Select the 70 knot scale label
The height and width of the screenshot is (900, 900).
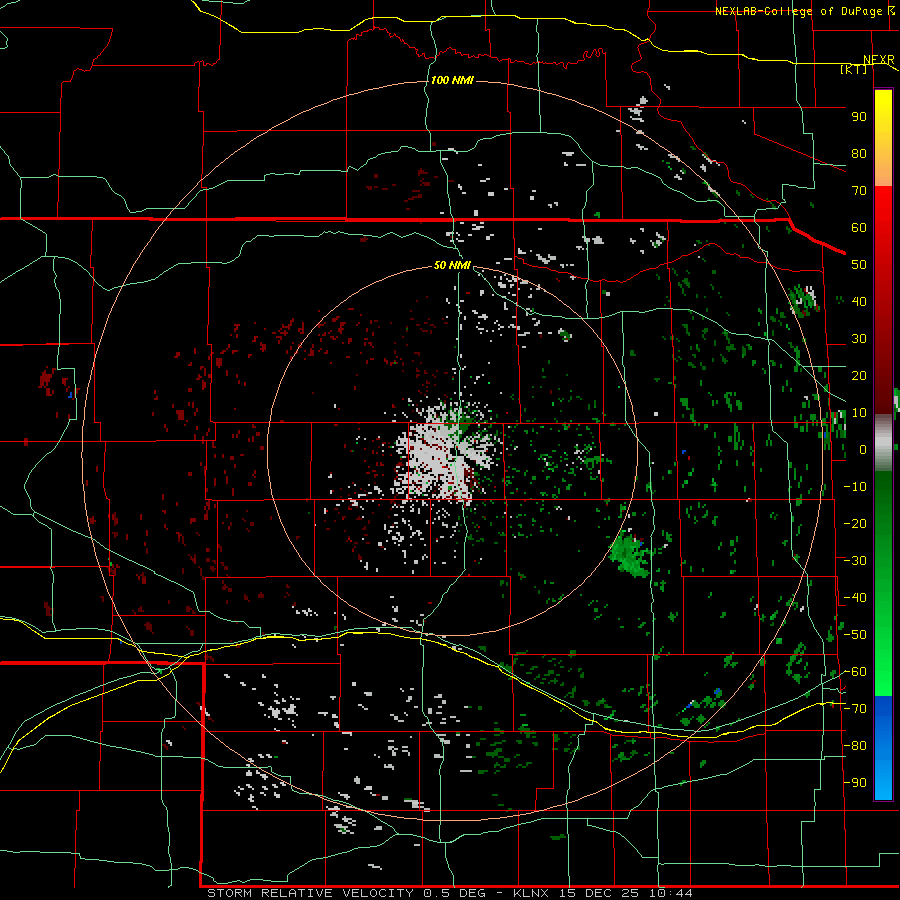pyautogui.click(x=859, y=191)
